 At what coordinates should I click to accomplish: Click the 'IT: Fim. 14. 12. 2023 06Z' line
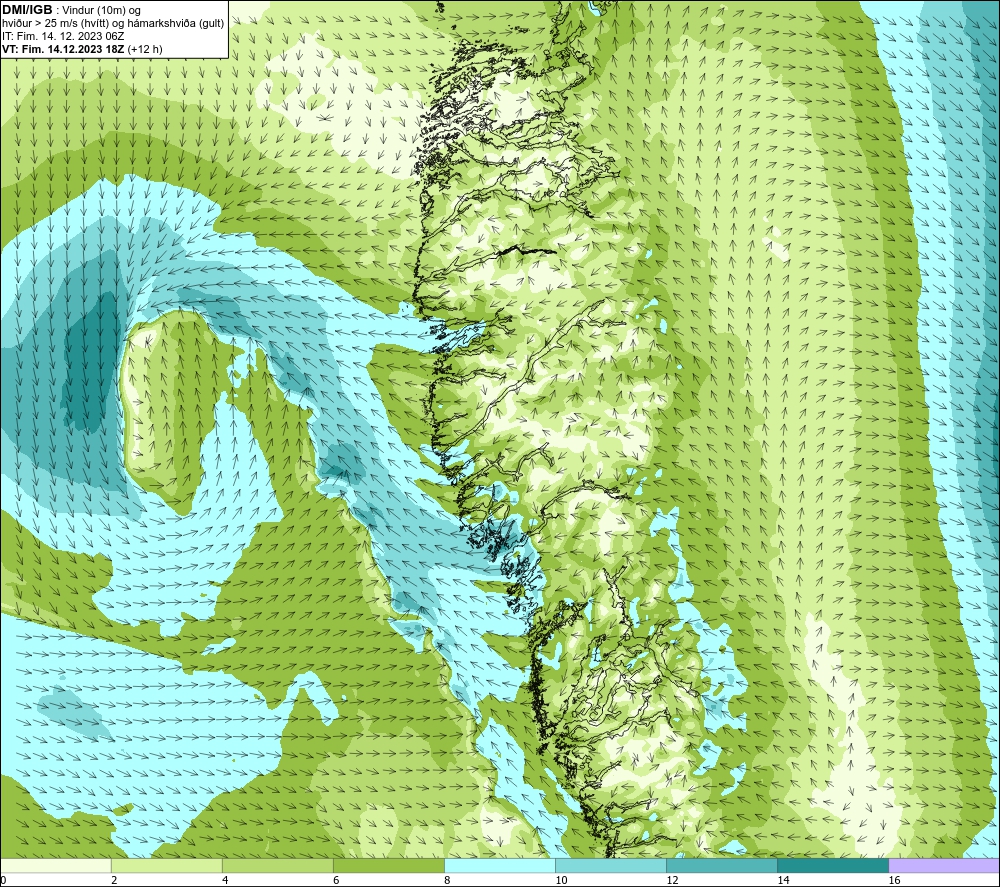pos(63,36)
